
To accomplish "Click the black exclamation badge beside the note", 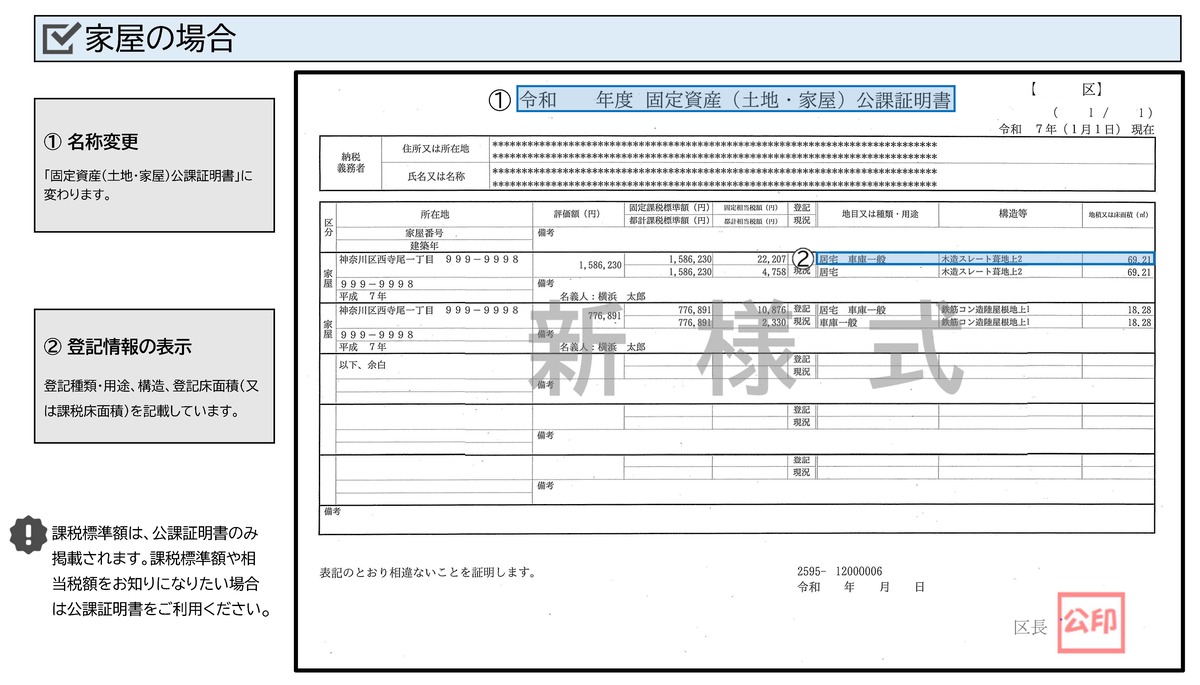I will click(x=28, y=531).
